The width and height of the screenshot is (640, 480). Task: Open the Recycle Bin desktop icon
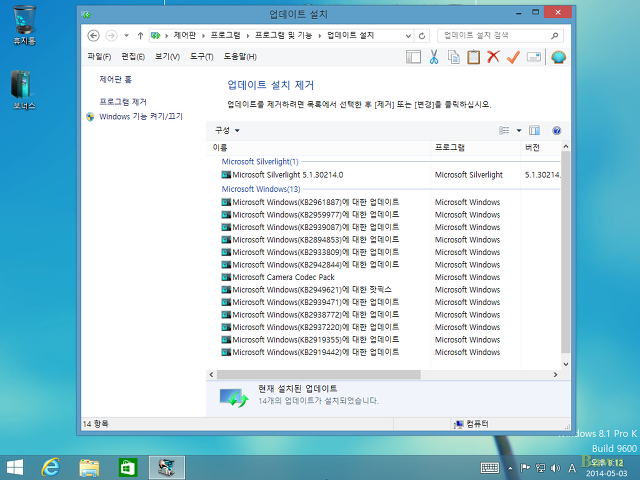(x=24, y=24)
